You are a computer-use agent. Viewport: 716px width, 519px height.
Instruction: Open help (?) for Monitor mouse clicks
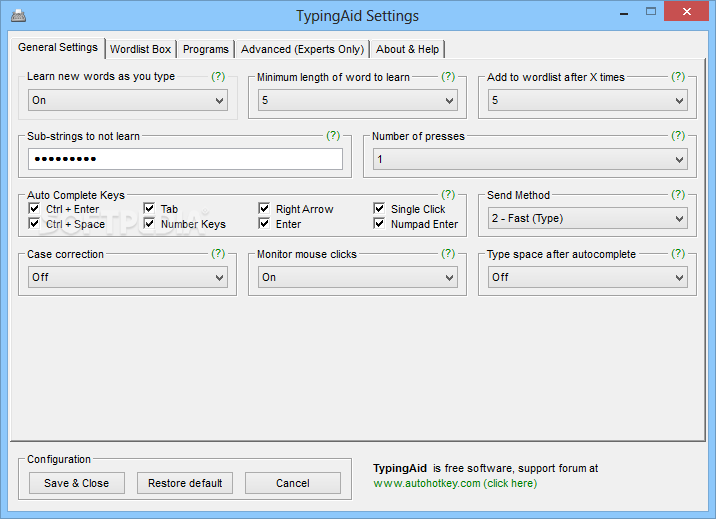click(448, 253)
